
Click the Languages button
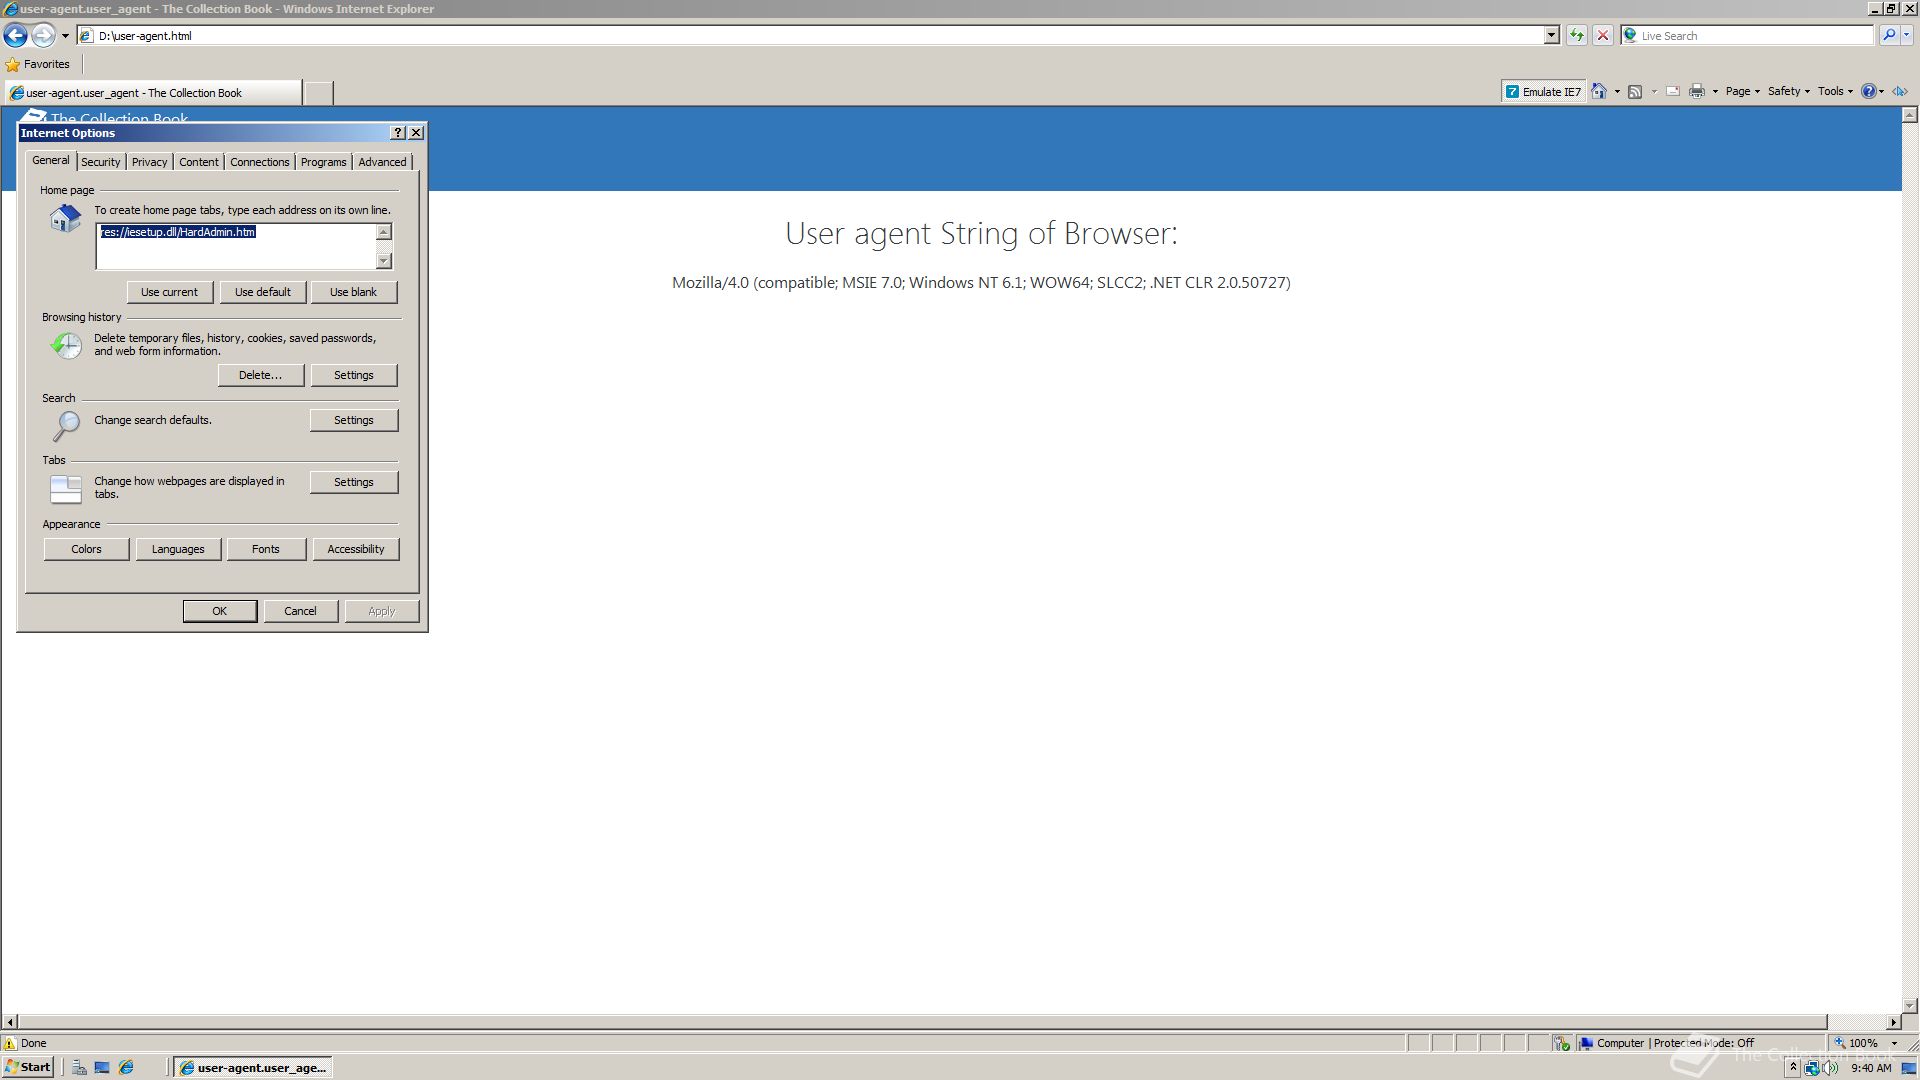[x=178, y=549]
